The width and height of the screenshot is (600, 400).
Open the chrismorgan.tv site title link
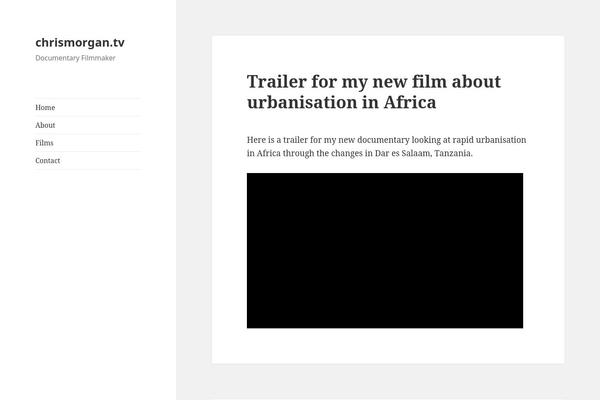coord(80,42)
